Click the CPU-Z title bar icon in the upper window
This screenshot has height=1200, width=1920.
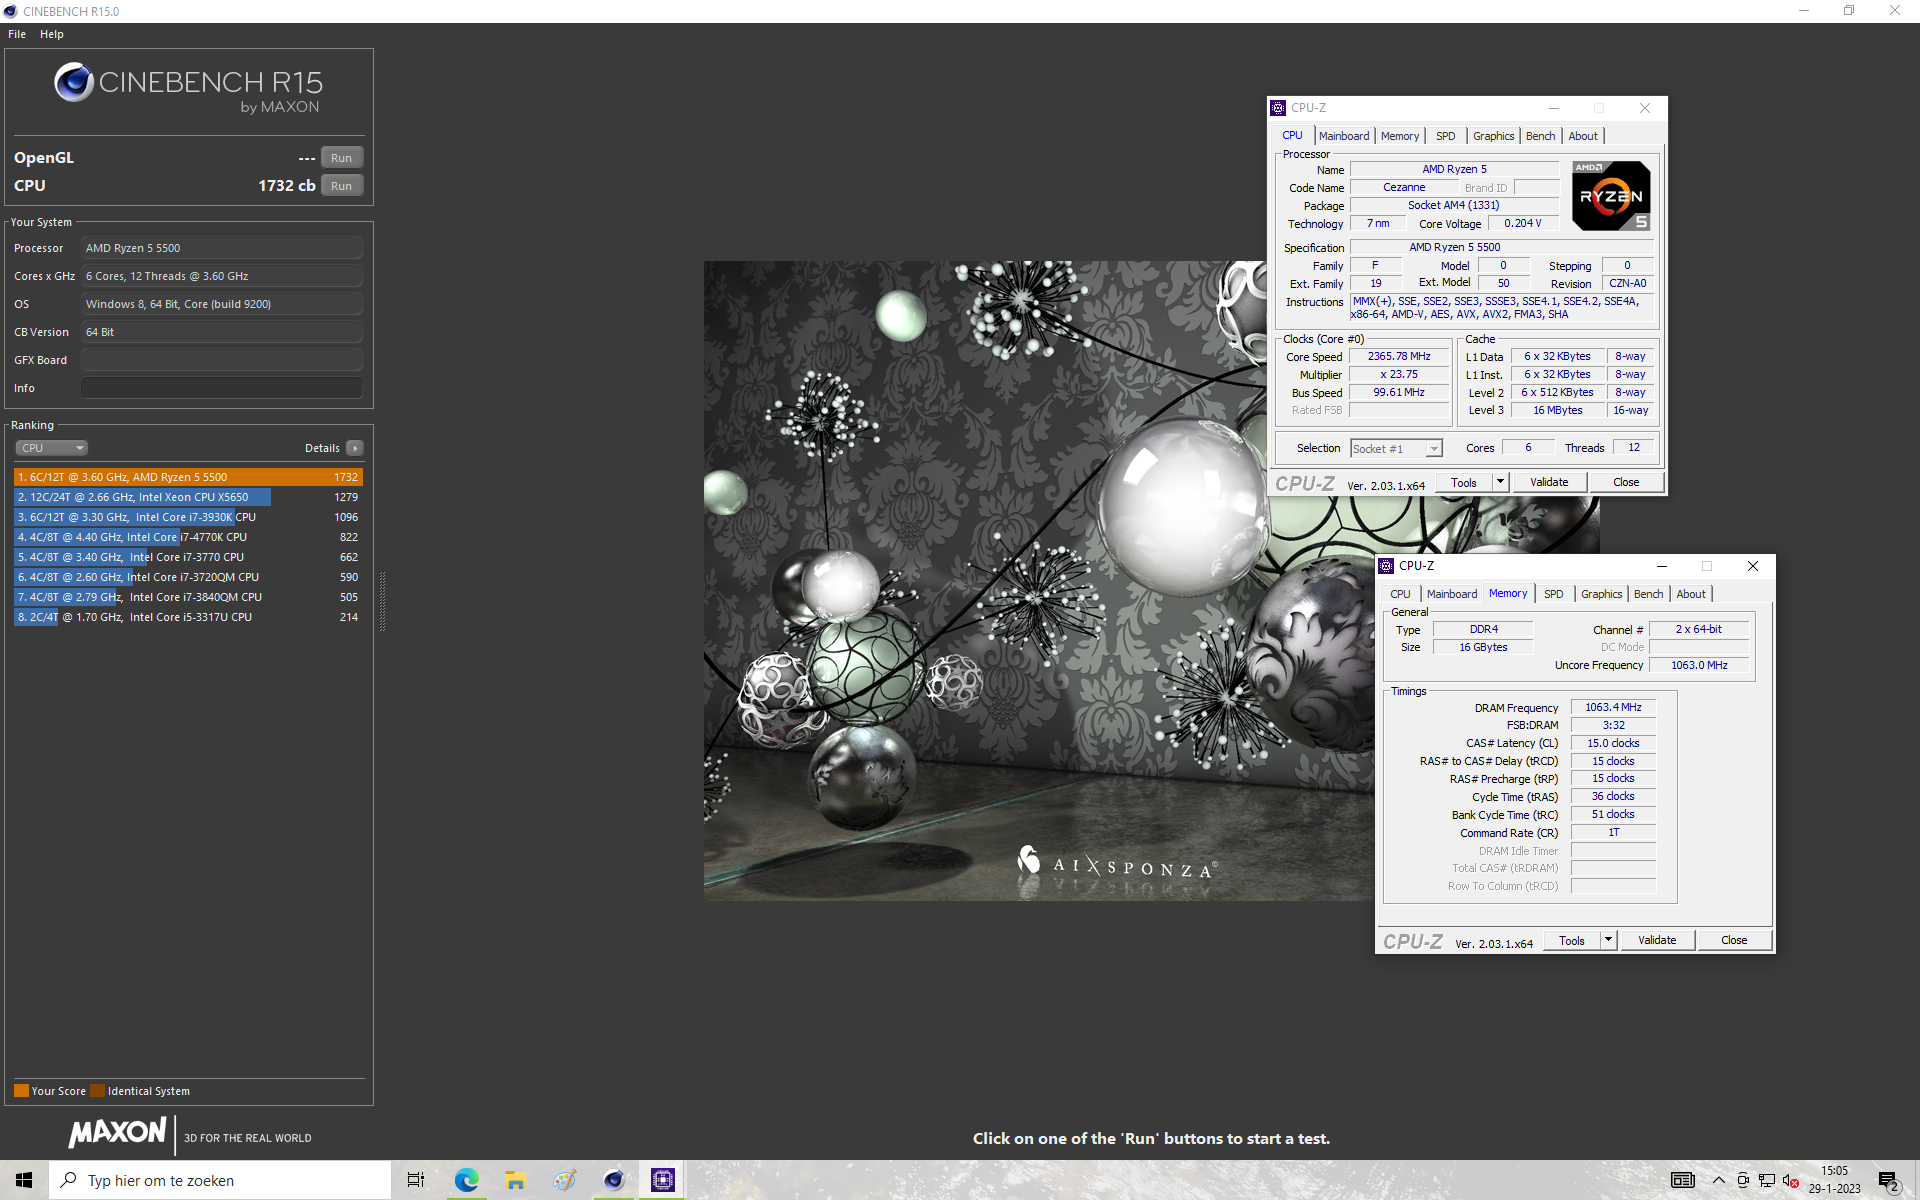(x=1278, y=108)
